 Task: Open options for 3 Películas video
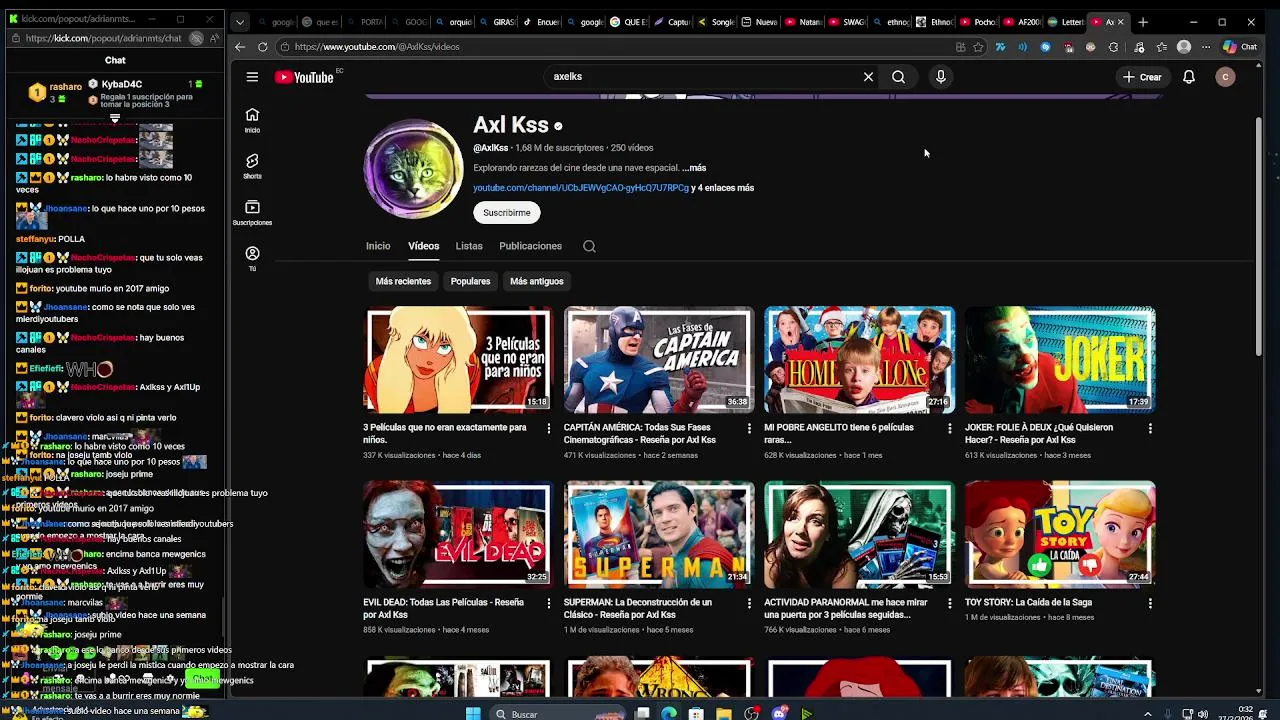(548, 428)
